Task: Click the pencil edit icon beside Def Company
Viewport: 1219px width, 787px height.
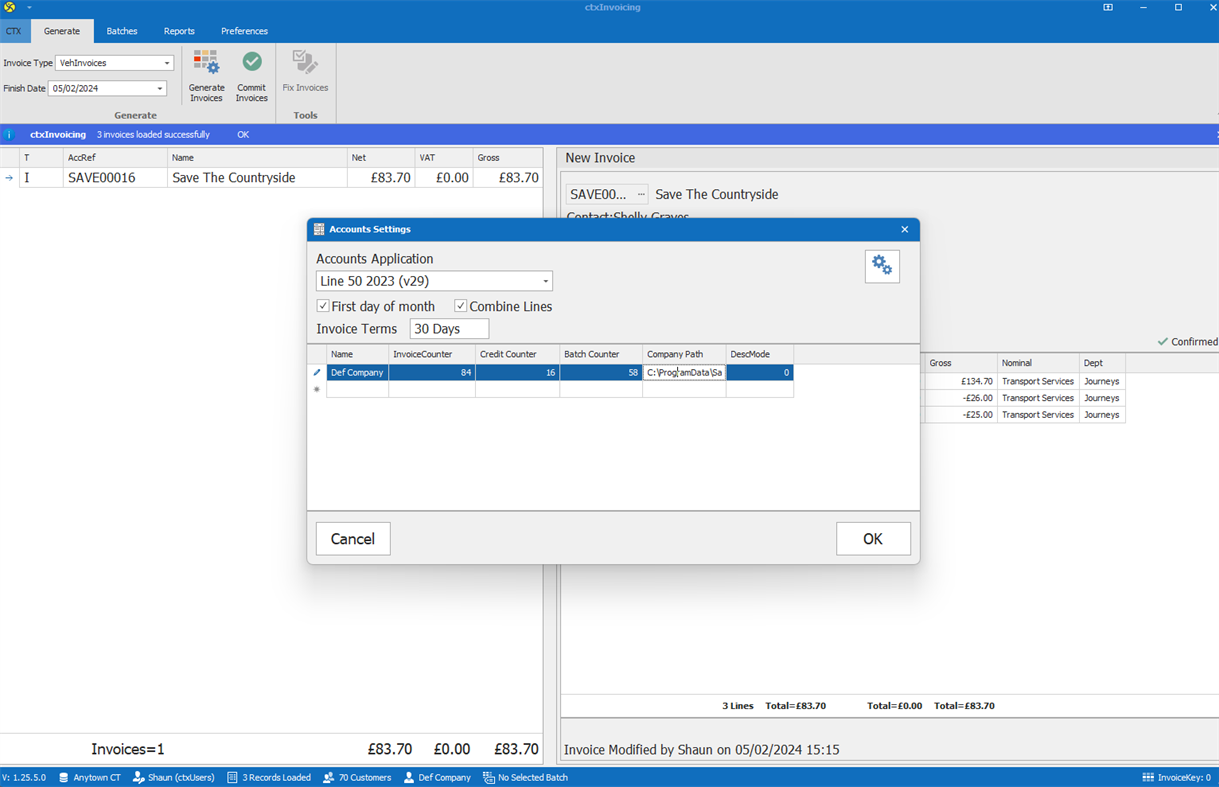Action: coord(317,372)
